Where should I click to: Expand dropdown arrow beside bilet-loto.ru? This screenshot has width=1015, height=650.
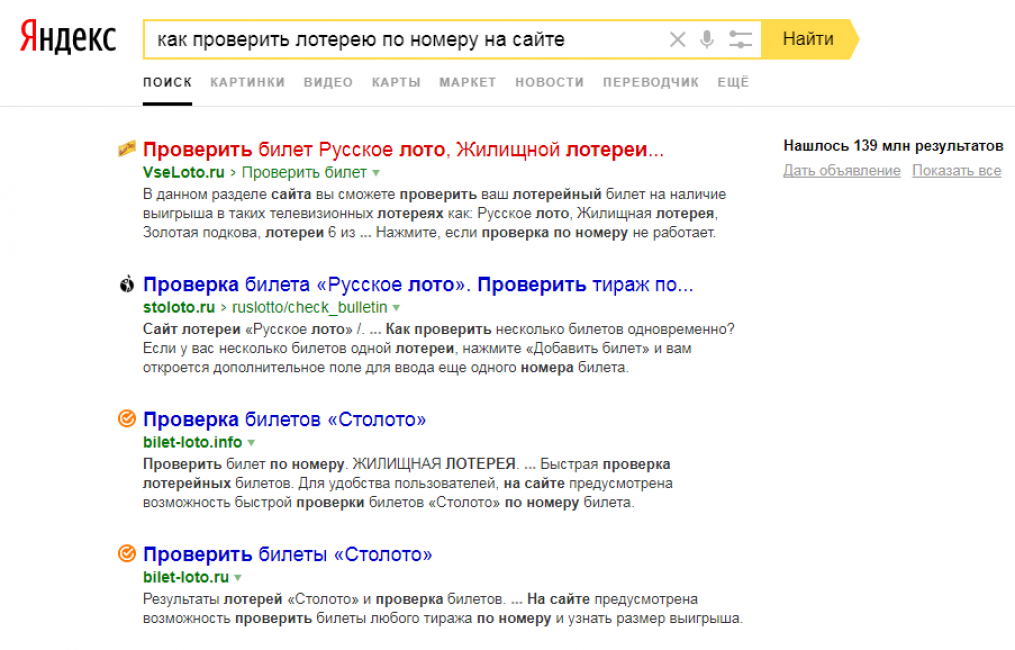238,577
